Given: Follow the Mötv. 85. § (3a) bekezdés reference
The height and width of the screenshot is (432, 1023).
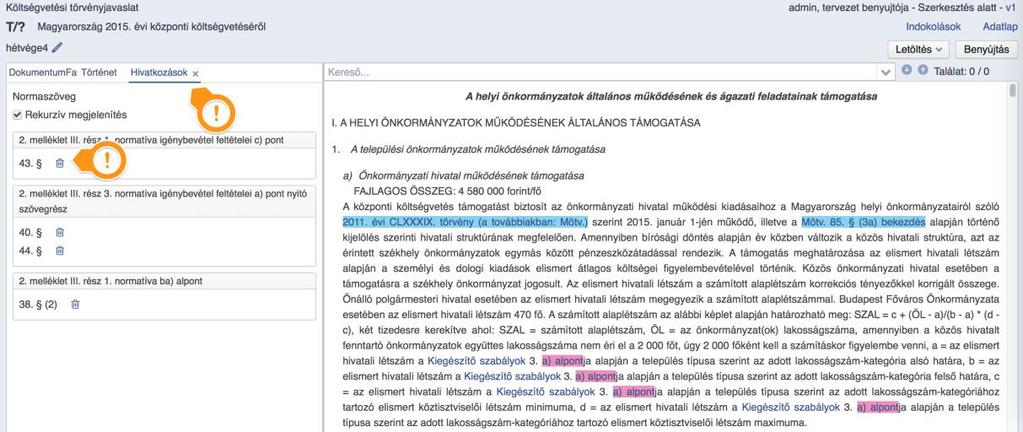Looking at the screenshot, I should tap(863, 222).
